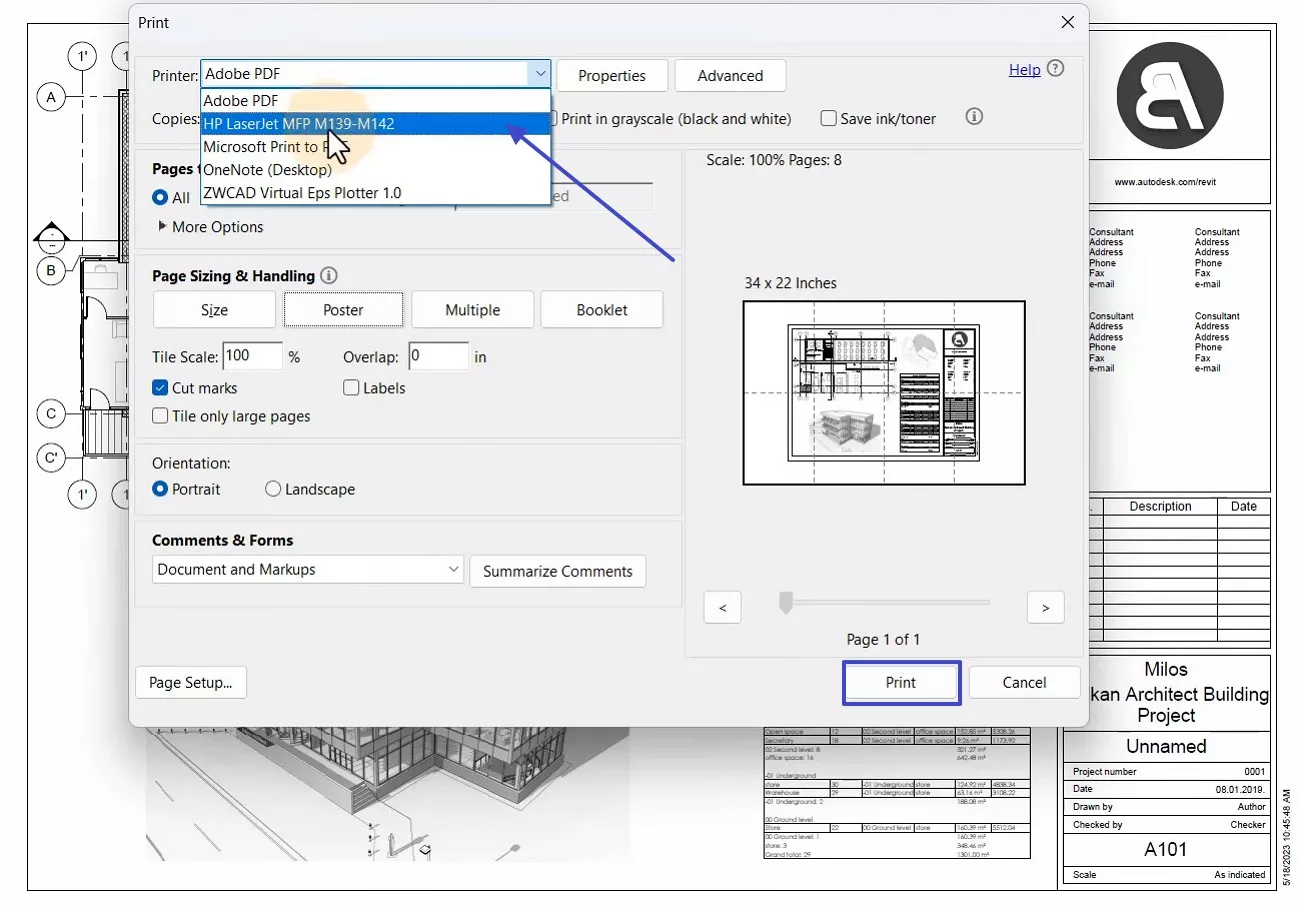This screenshot has width=1300, height=912.
Task: Collapse the Printer dropdown list
Action: tap(540, 73)
